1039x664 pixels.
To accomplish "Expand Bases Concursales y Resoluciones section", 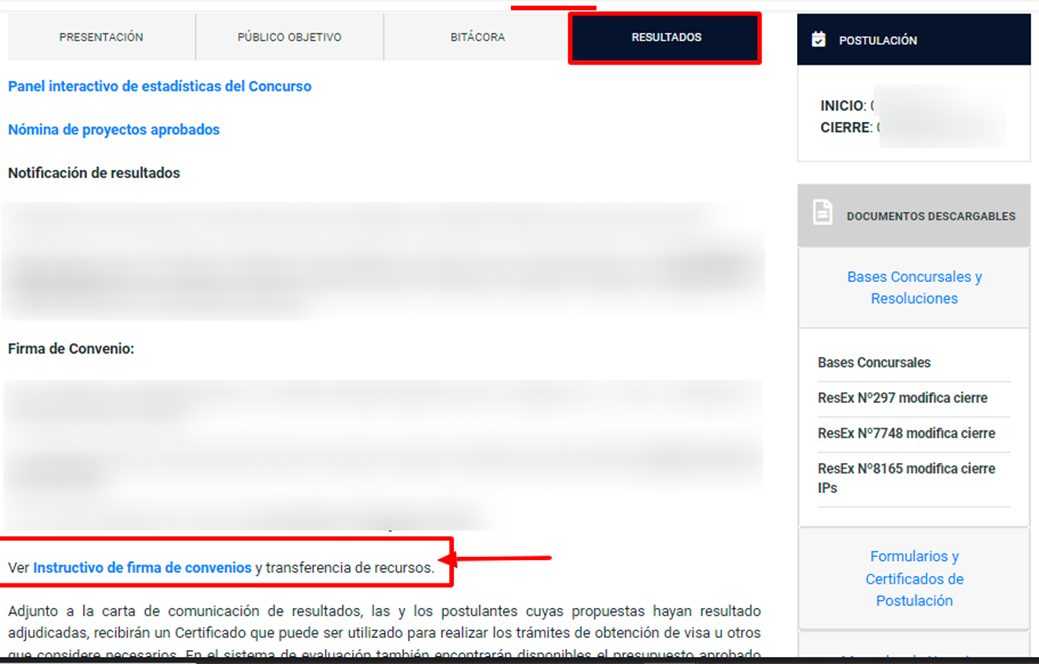I will pos(914,288).
